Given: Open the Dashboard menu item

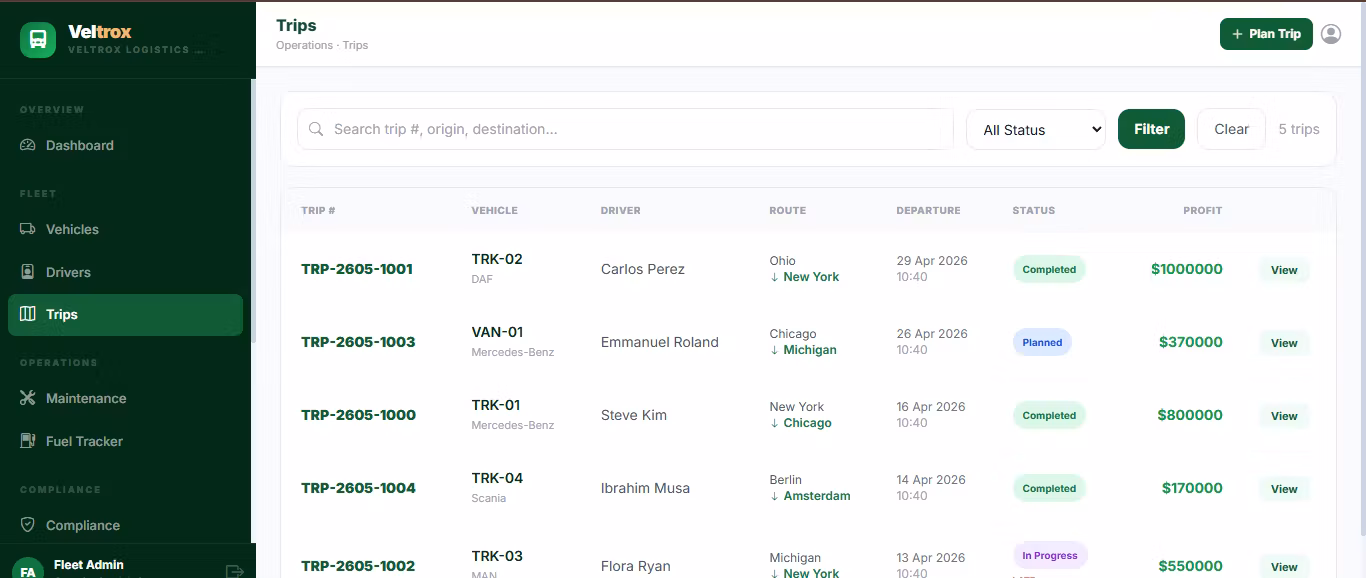Looking at the screenshot, I should click(x=126, y=145).
